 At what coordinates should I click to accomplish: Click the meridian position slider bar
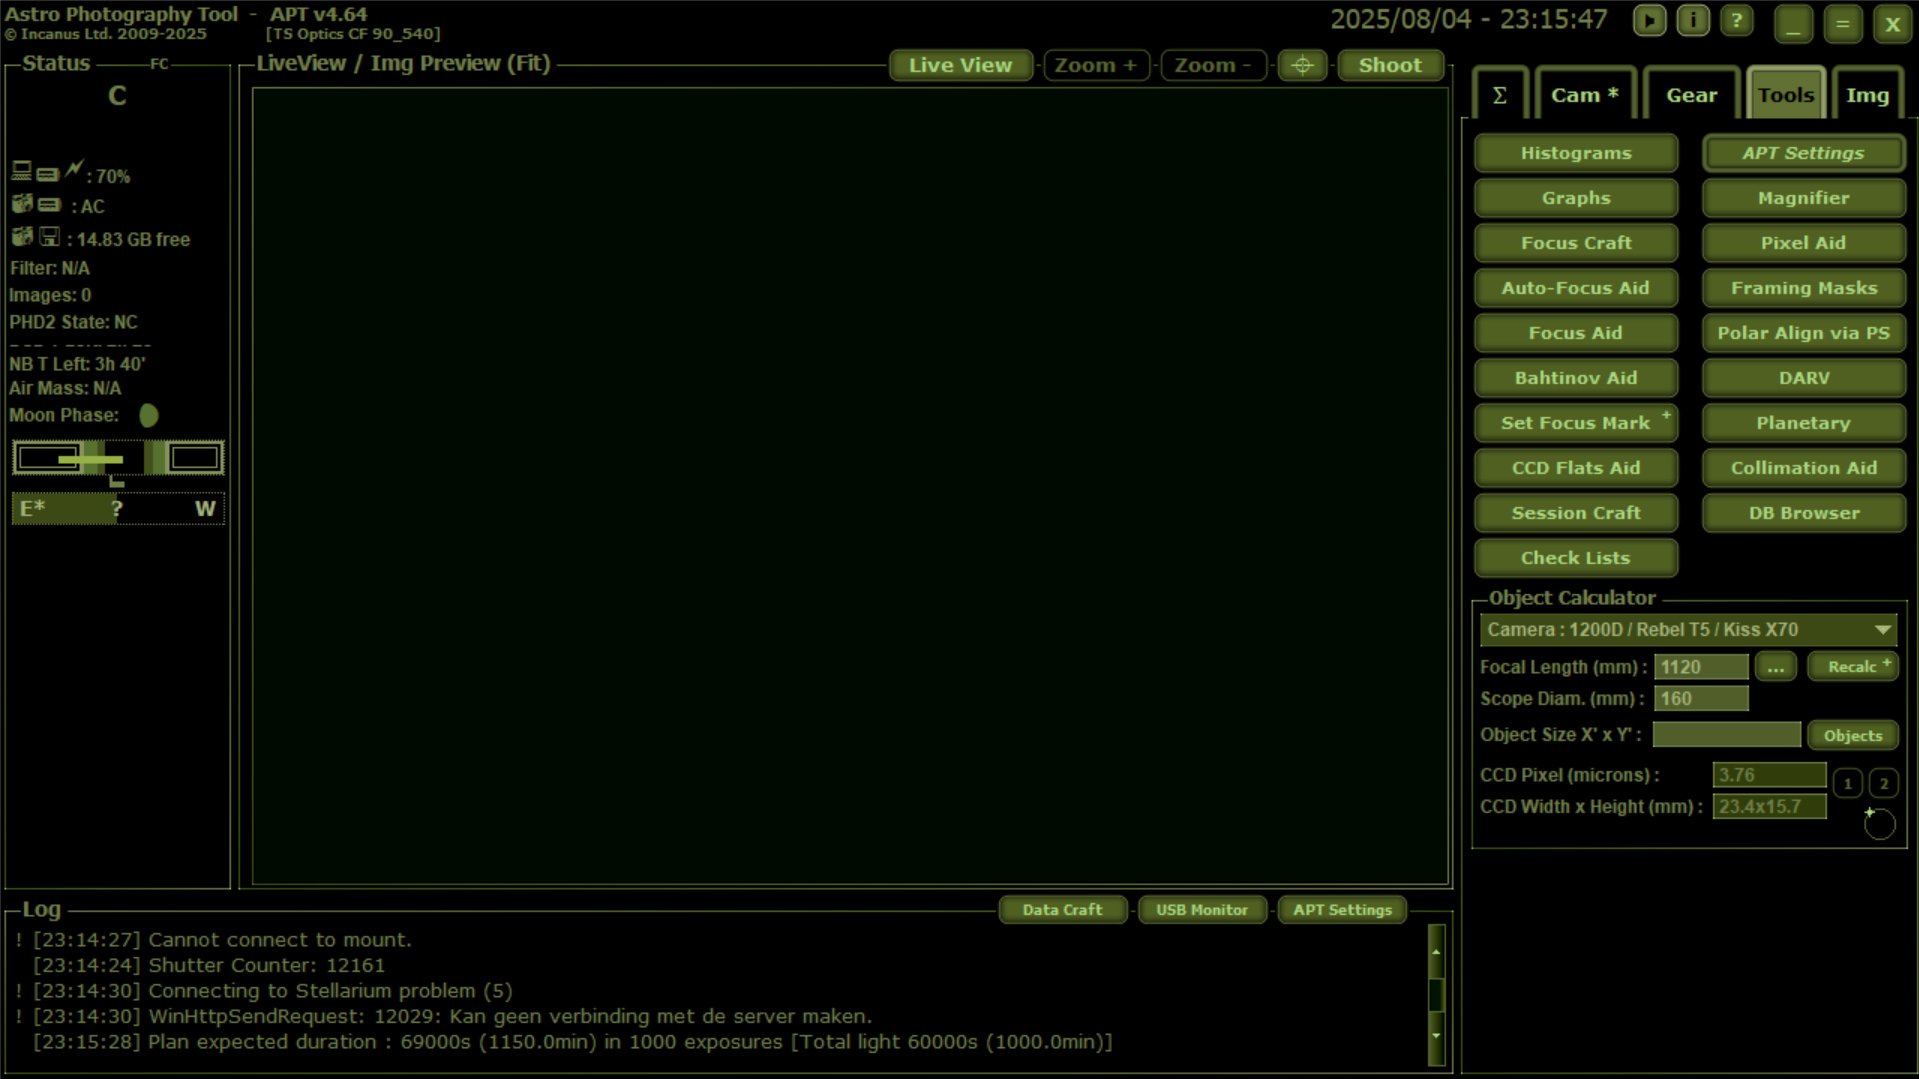pos(118,459)
